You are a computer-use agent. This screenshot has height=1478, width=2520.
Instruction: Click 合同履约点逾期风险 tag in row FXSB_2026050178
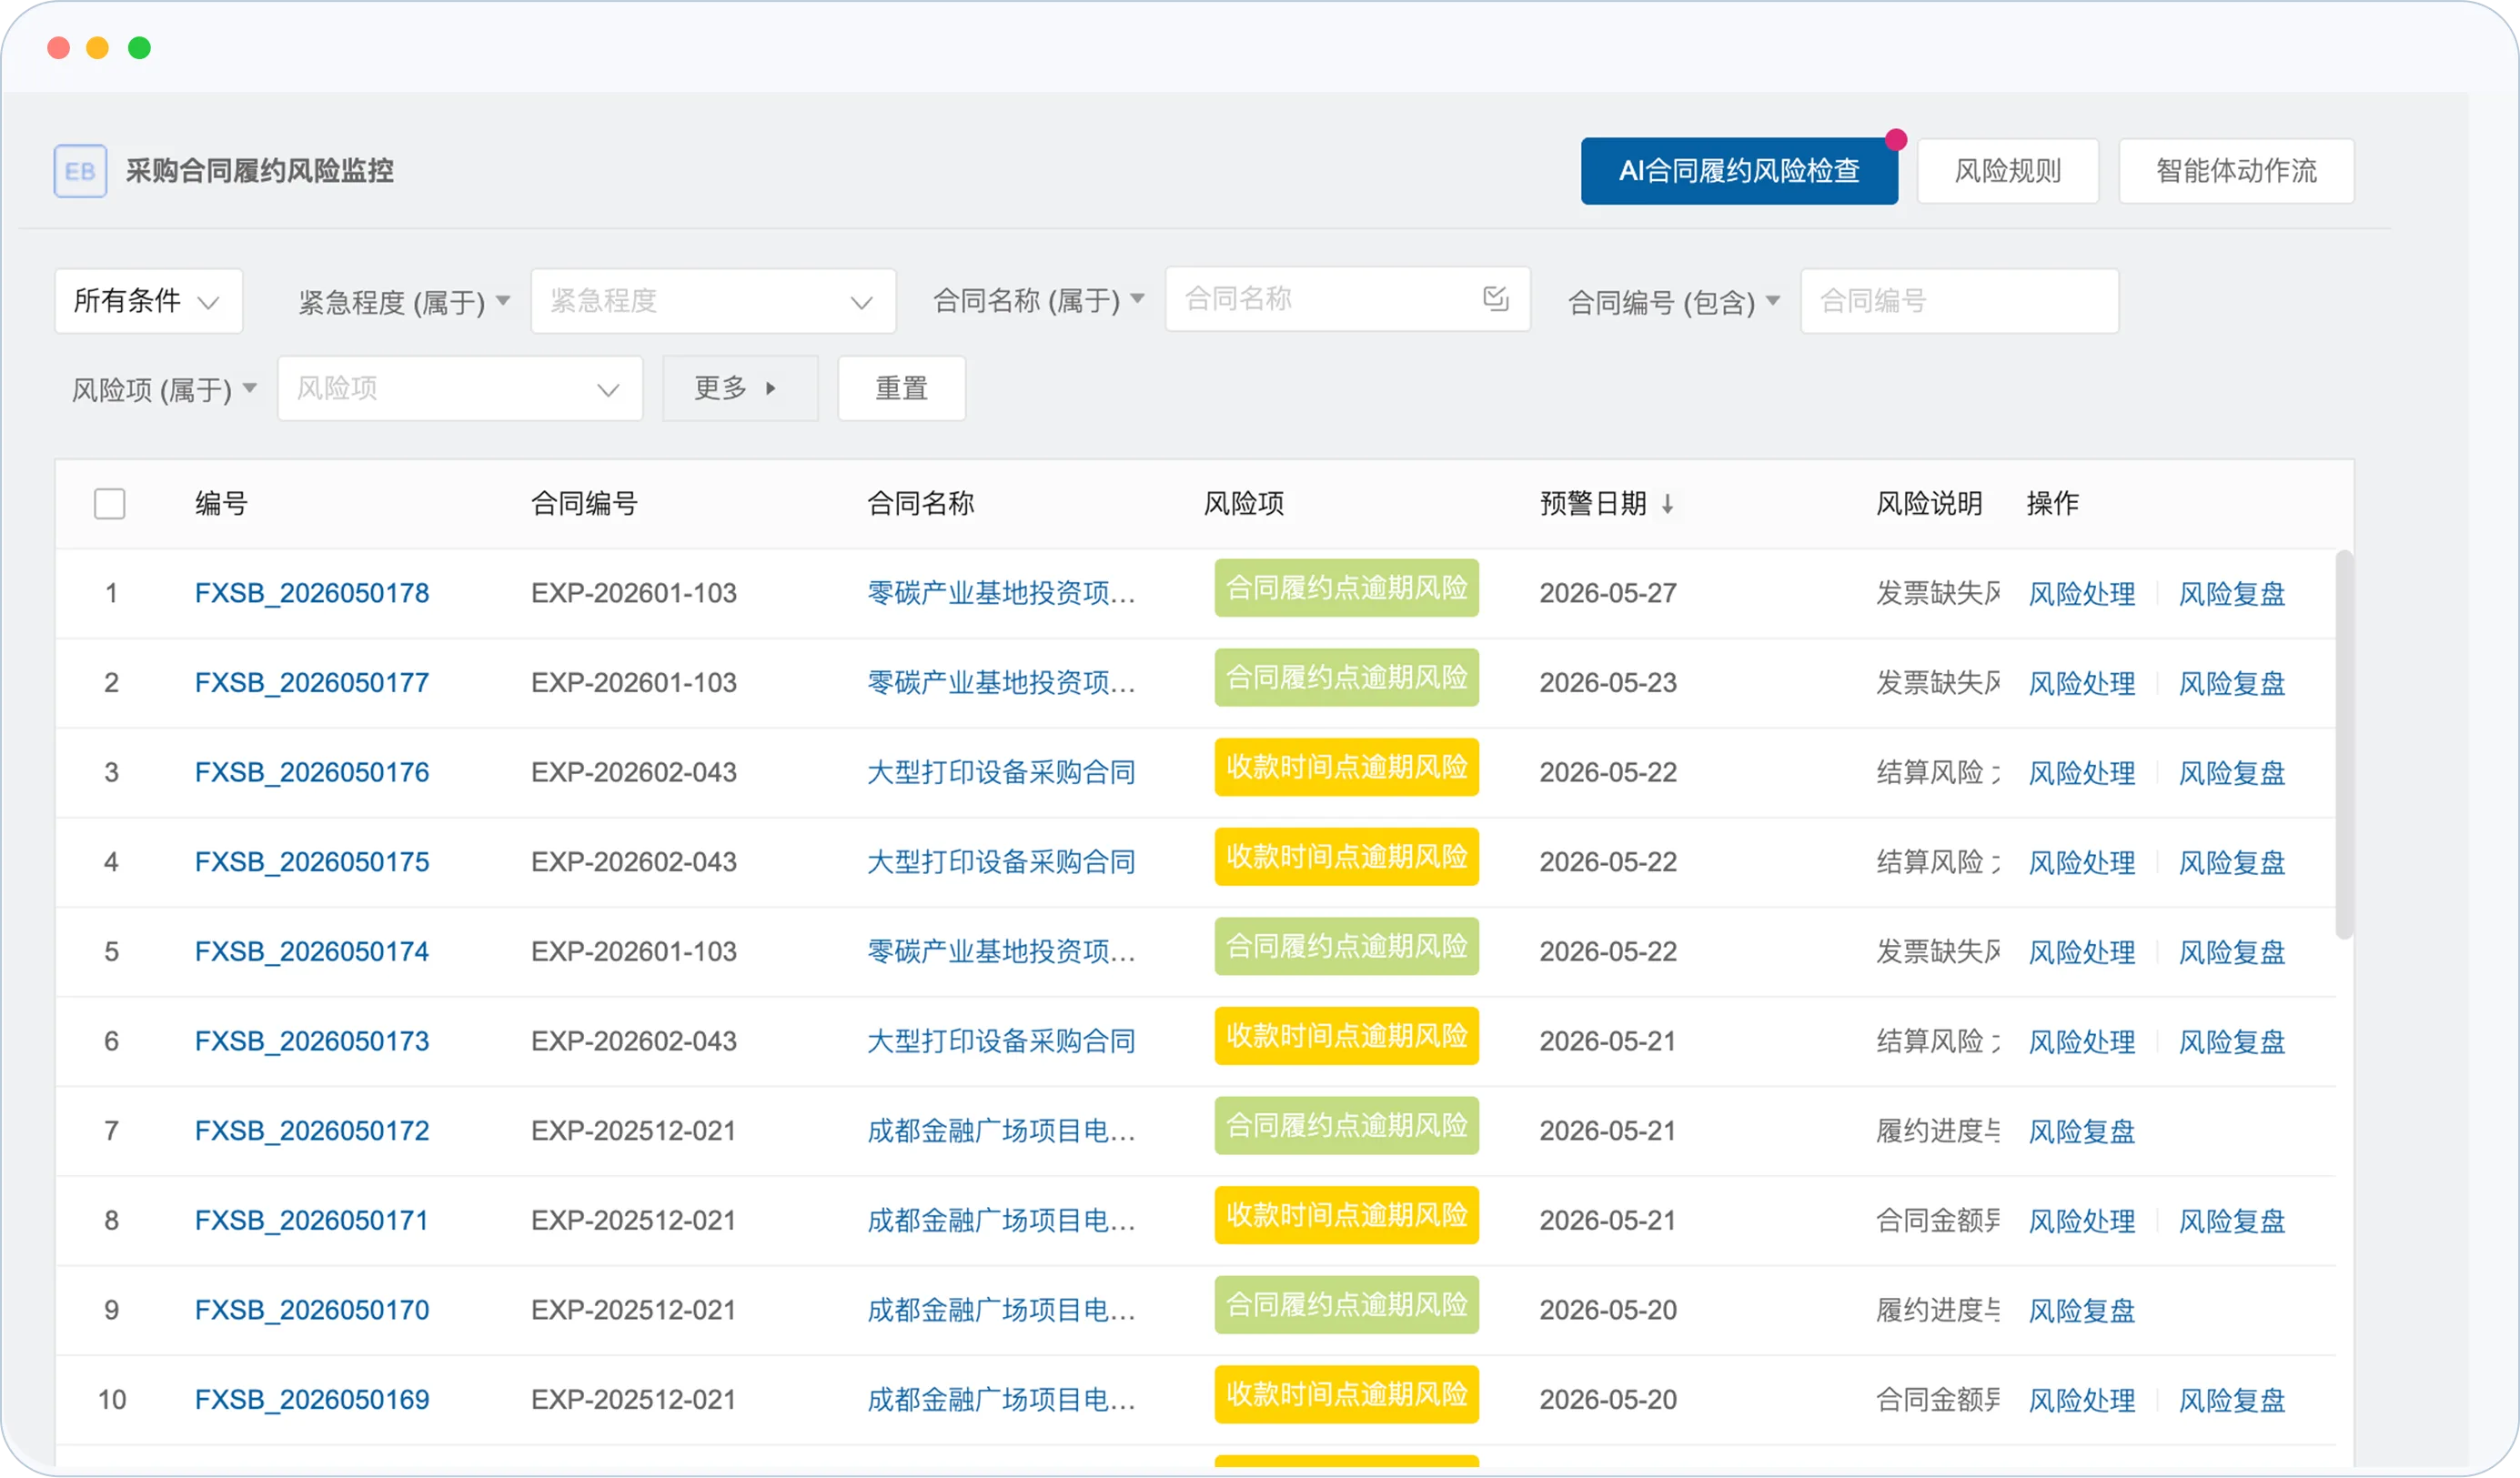(x=1346, y=588)
